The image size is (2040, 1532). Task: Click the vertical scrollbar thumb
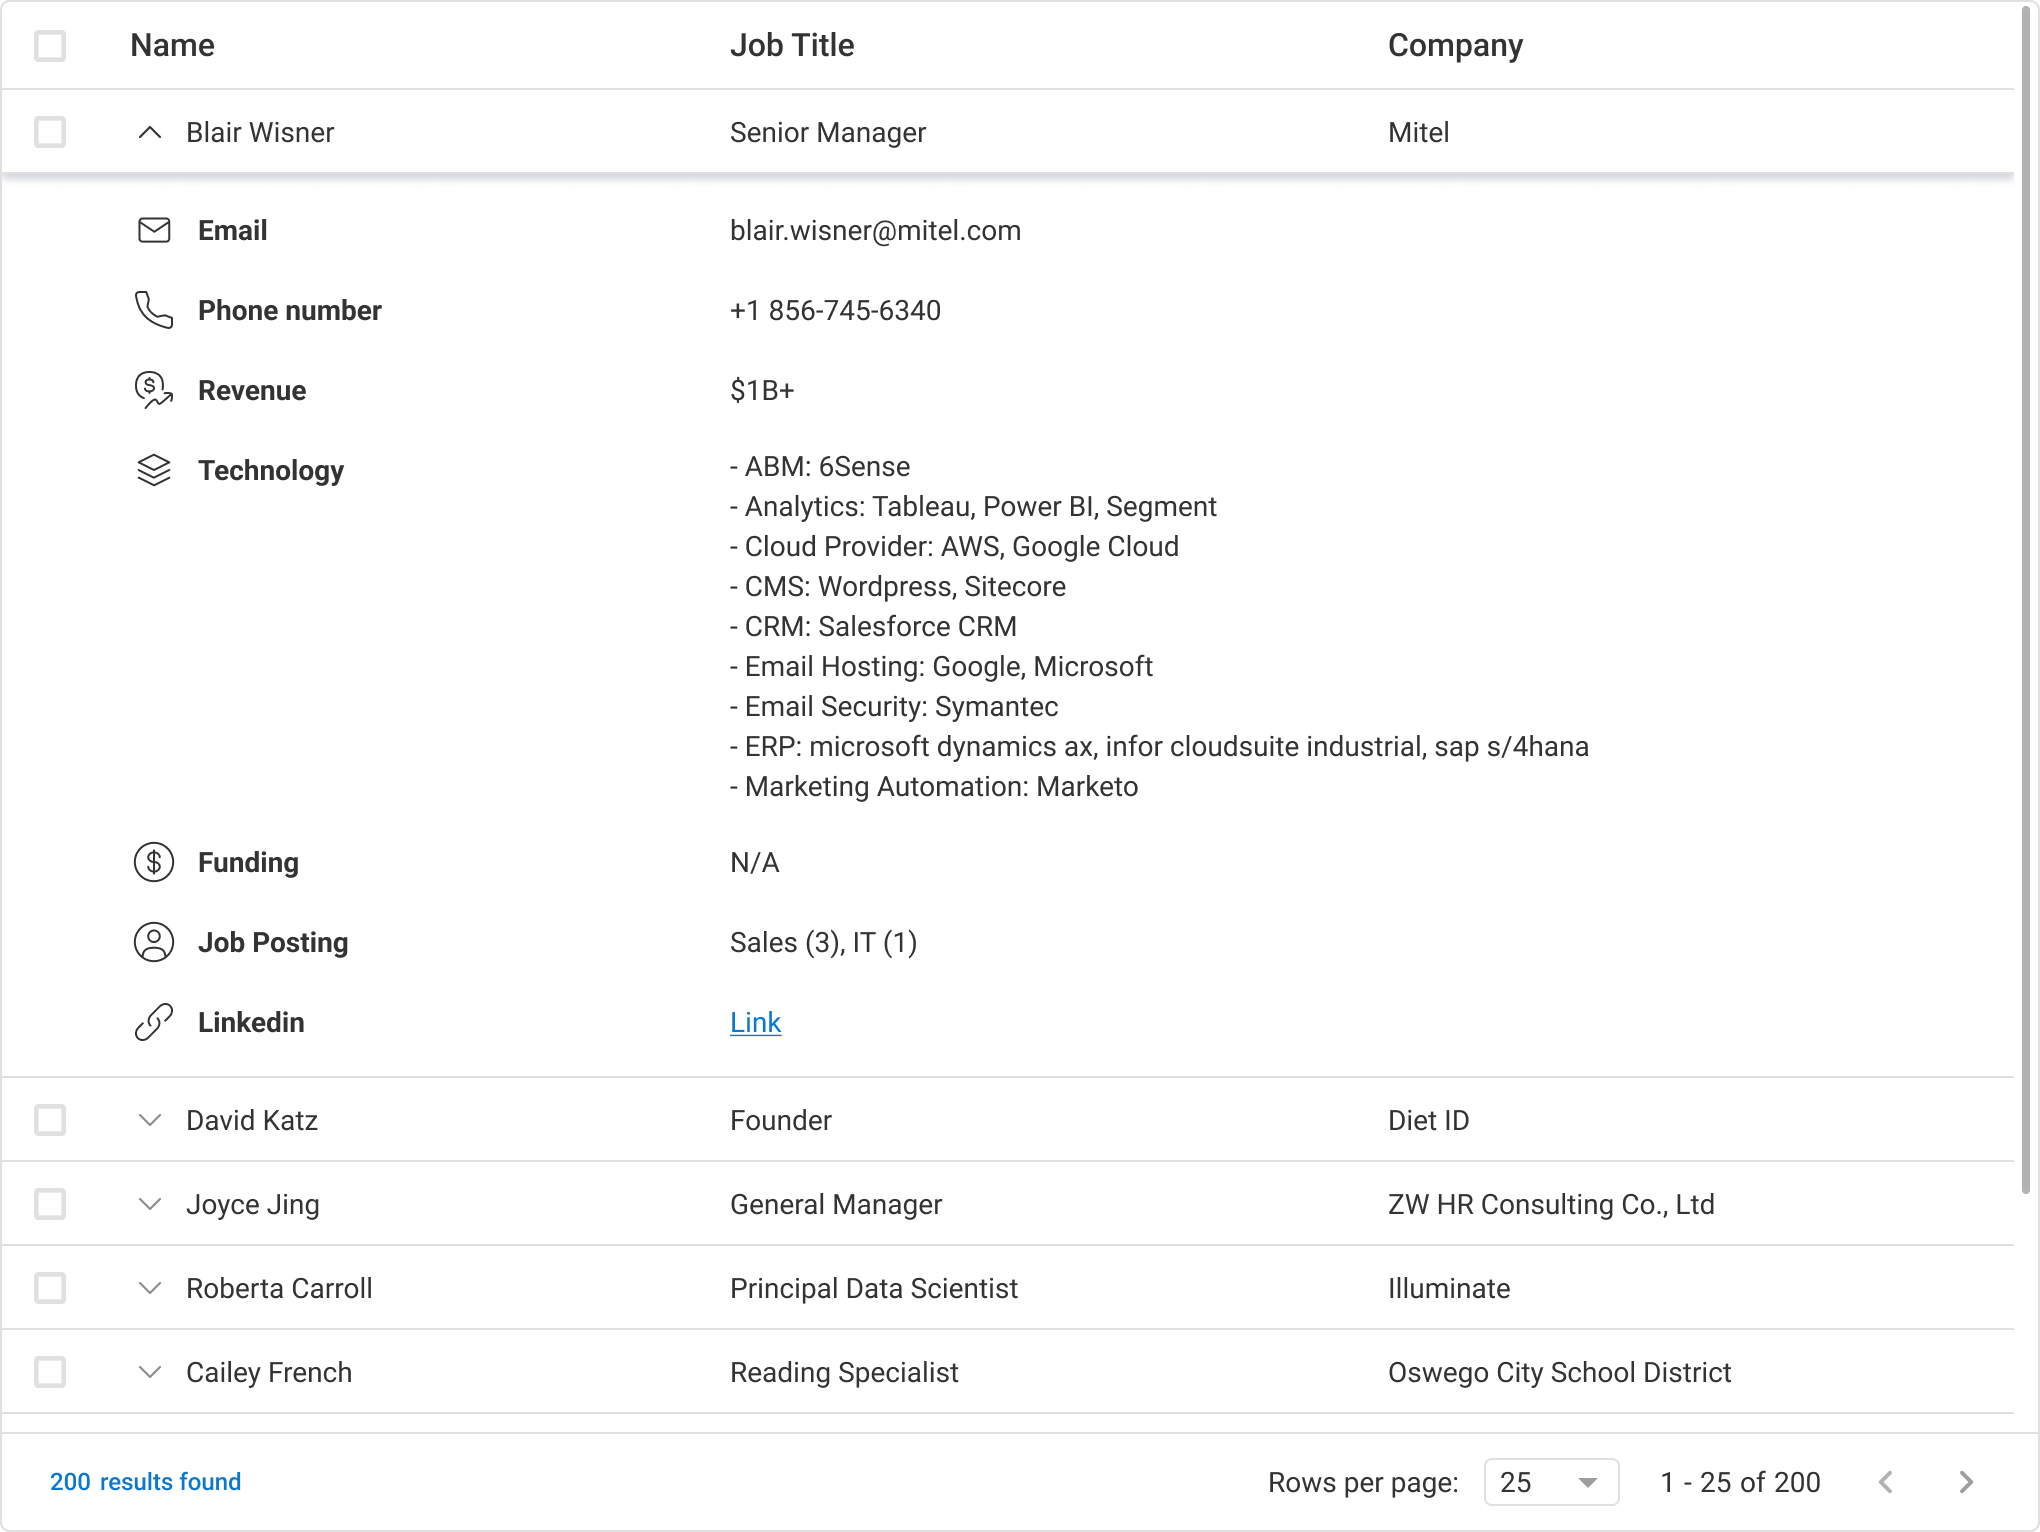point(2027,600)
